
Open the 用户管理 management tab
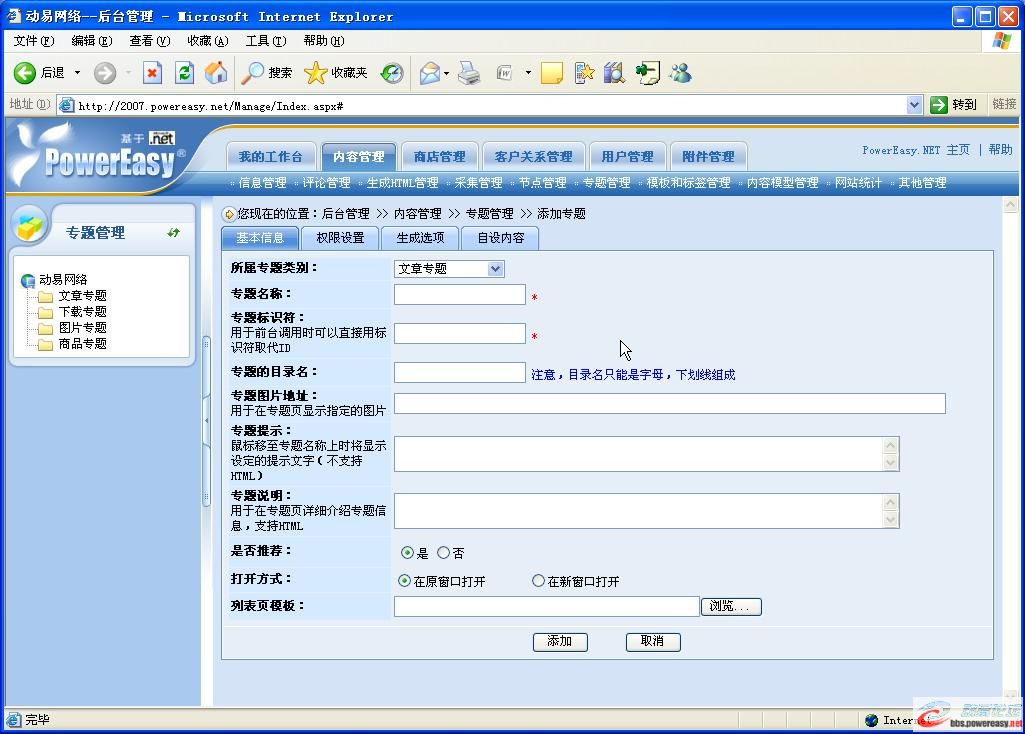pos(627,155)
